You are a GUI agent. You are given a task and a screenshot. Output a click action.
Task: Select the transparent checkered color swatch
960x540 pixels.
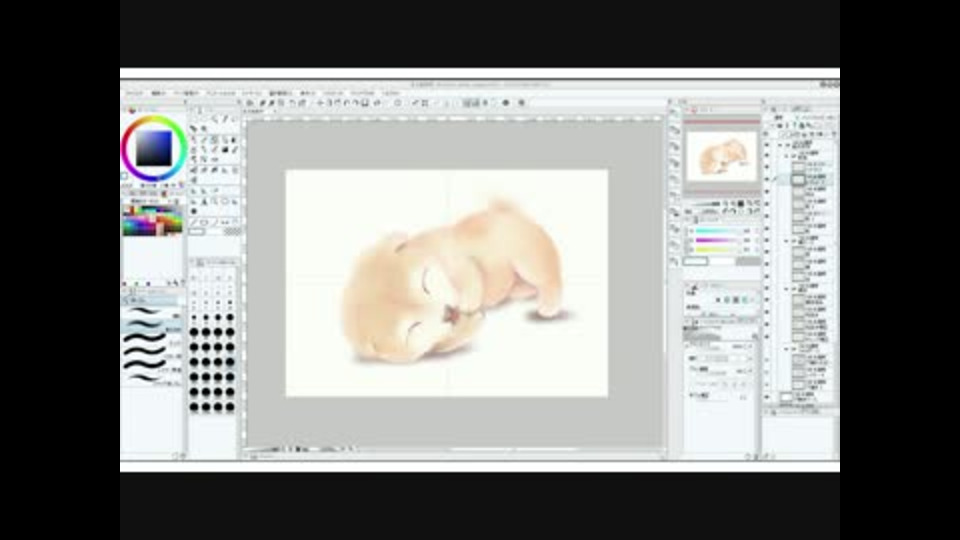point(232,231)
